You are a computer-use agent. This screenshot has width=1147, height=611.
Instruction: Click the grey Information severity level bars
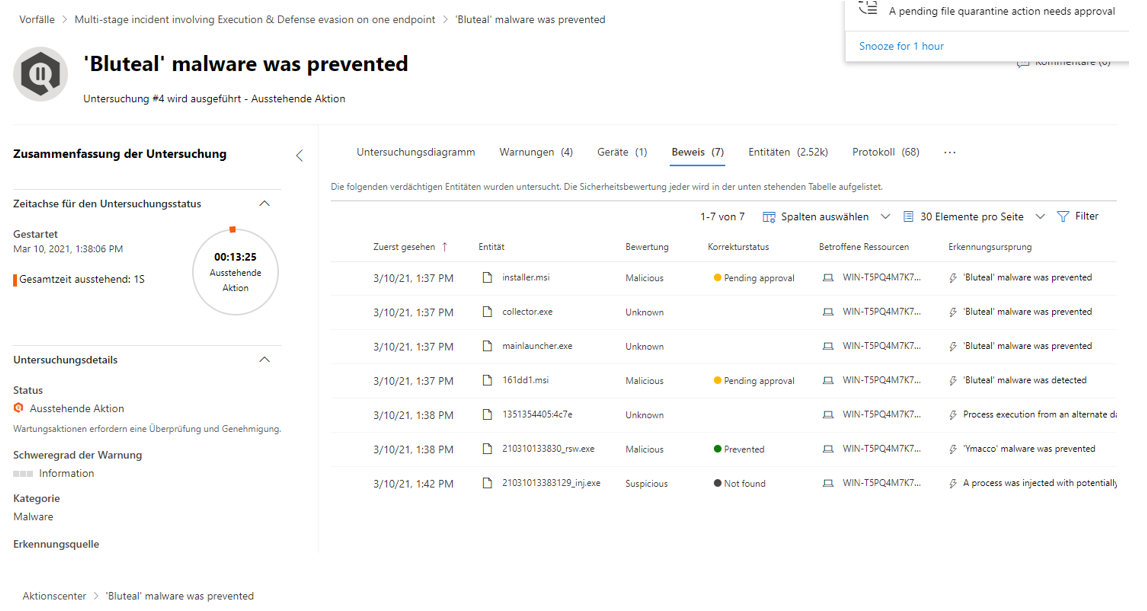23,473
